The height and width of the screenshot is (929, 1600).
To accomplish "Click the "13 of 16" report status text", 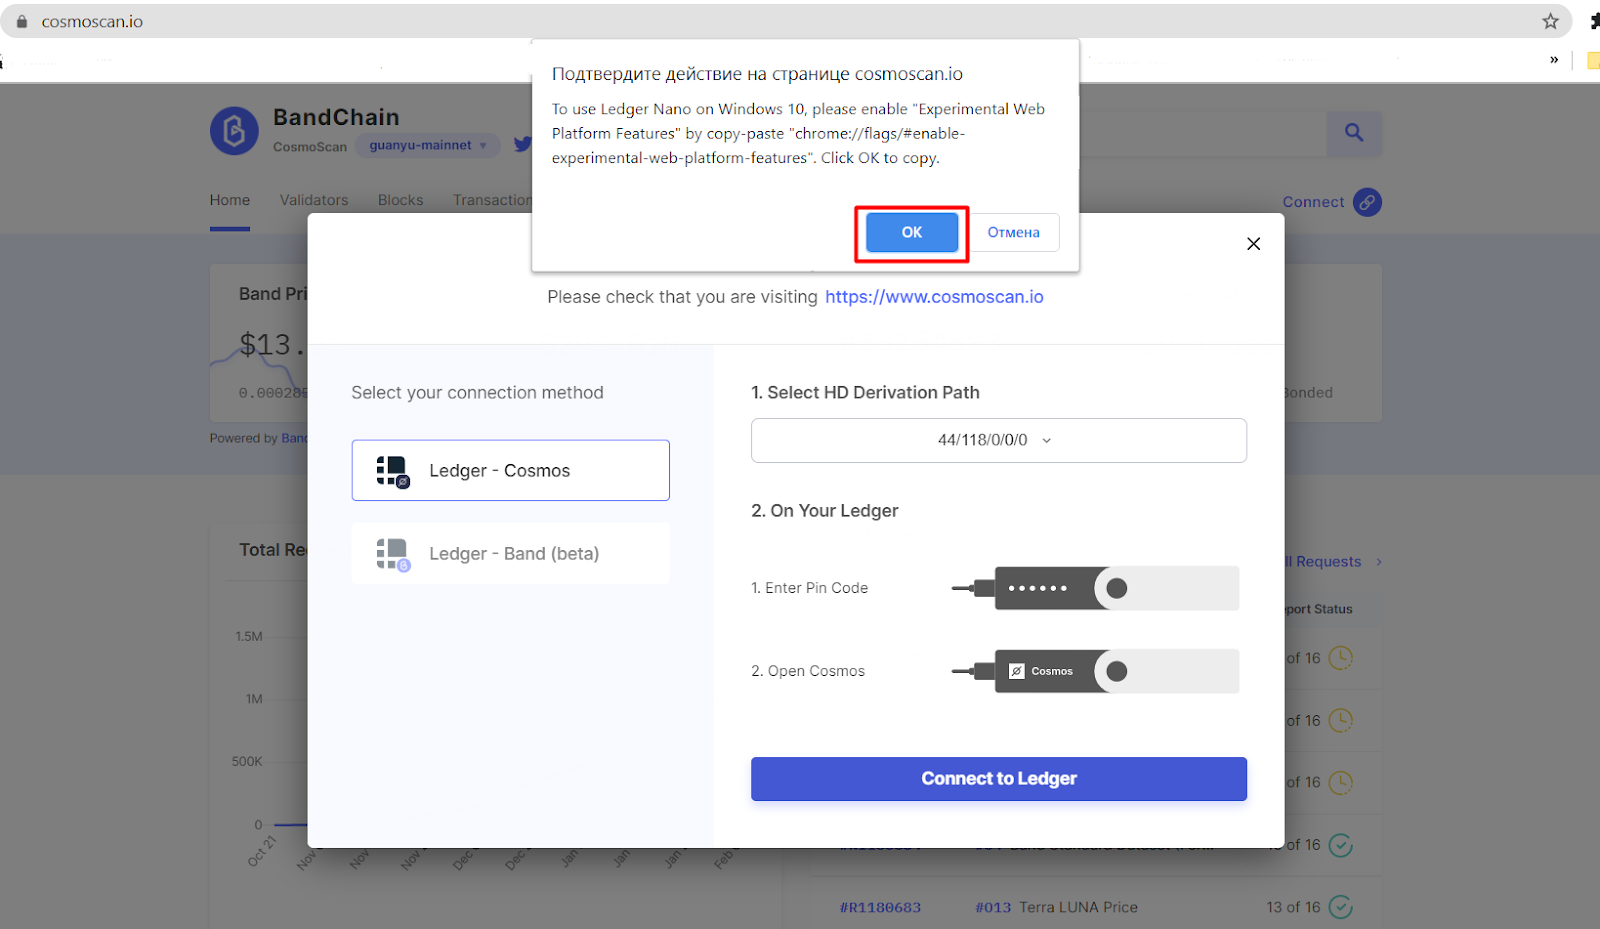I will (1293, 908).
